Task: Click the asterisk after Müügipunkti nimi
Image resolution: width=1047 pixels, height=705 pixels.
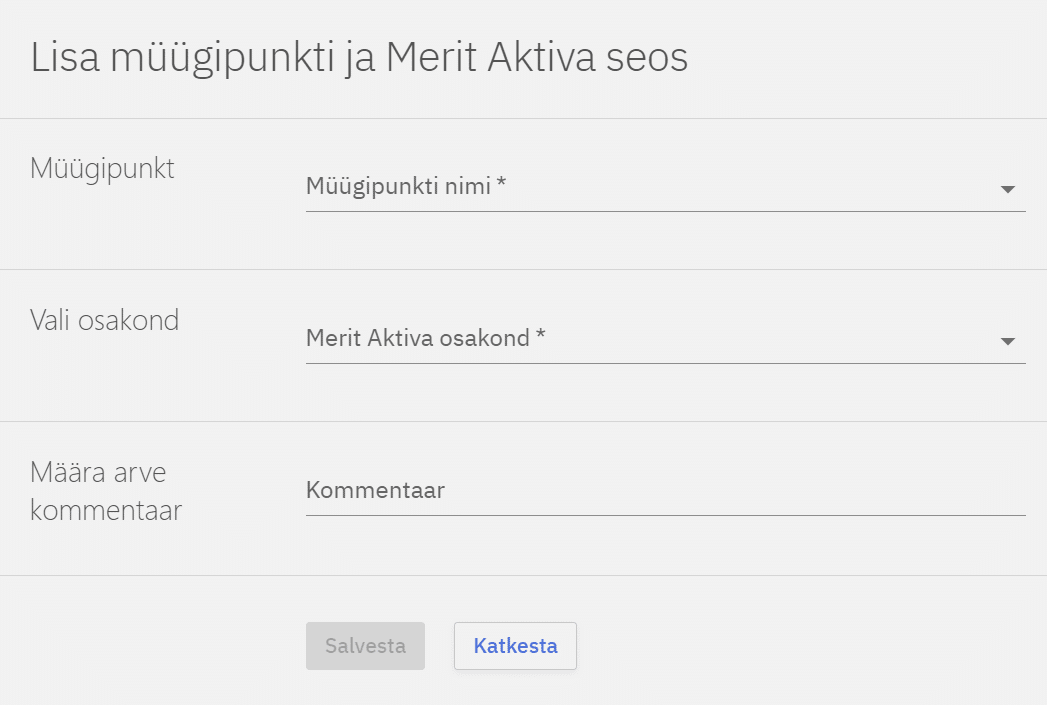Action: click(501, 187)
